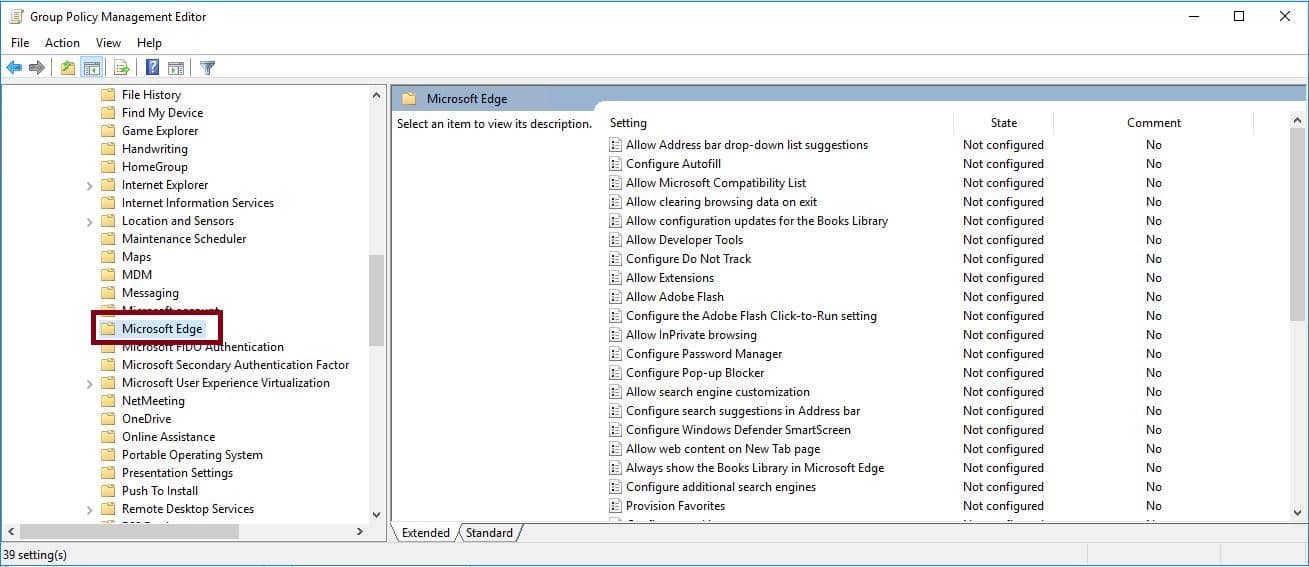The image size is (1309, 567).
Task: Click the Forward arrow toolbar icon
Action: tap(37, 68)
